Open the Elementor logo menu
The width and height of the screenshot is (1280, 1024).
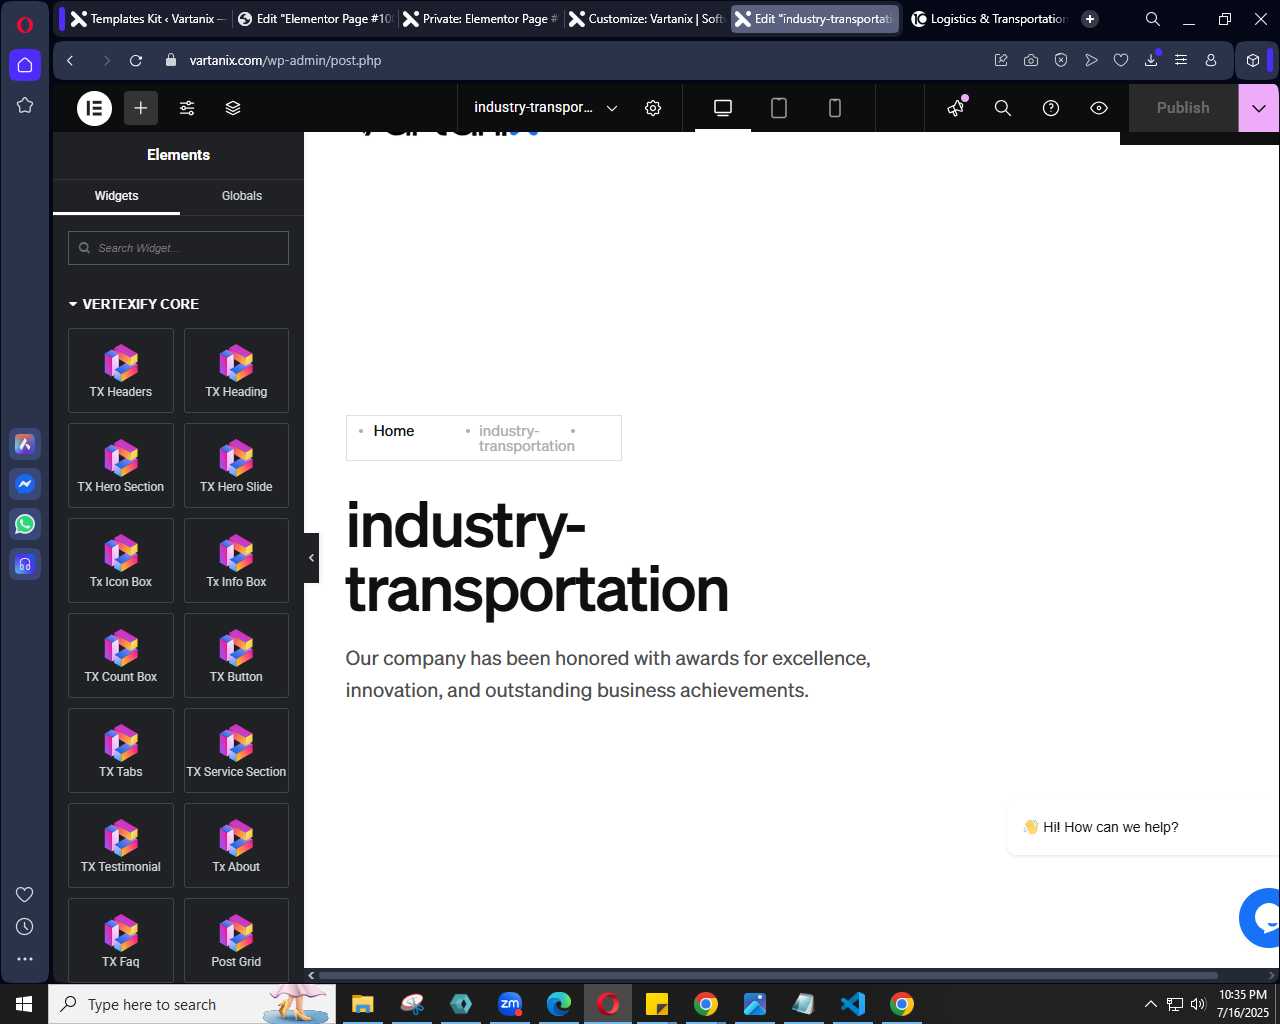95,108
